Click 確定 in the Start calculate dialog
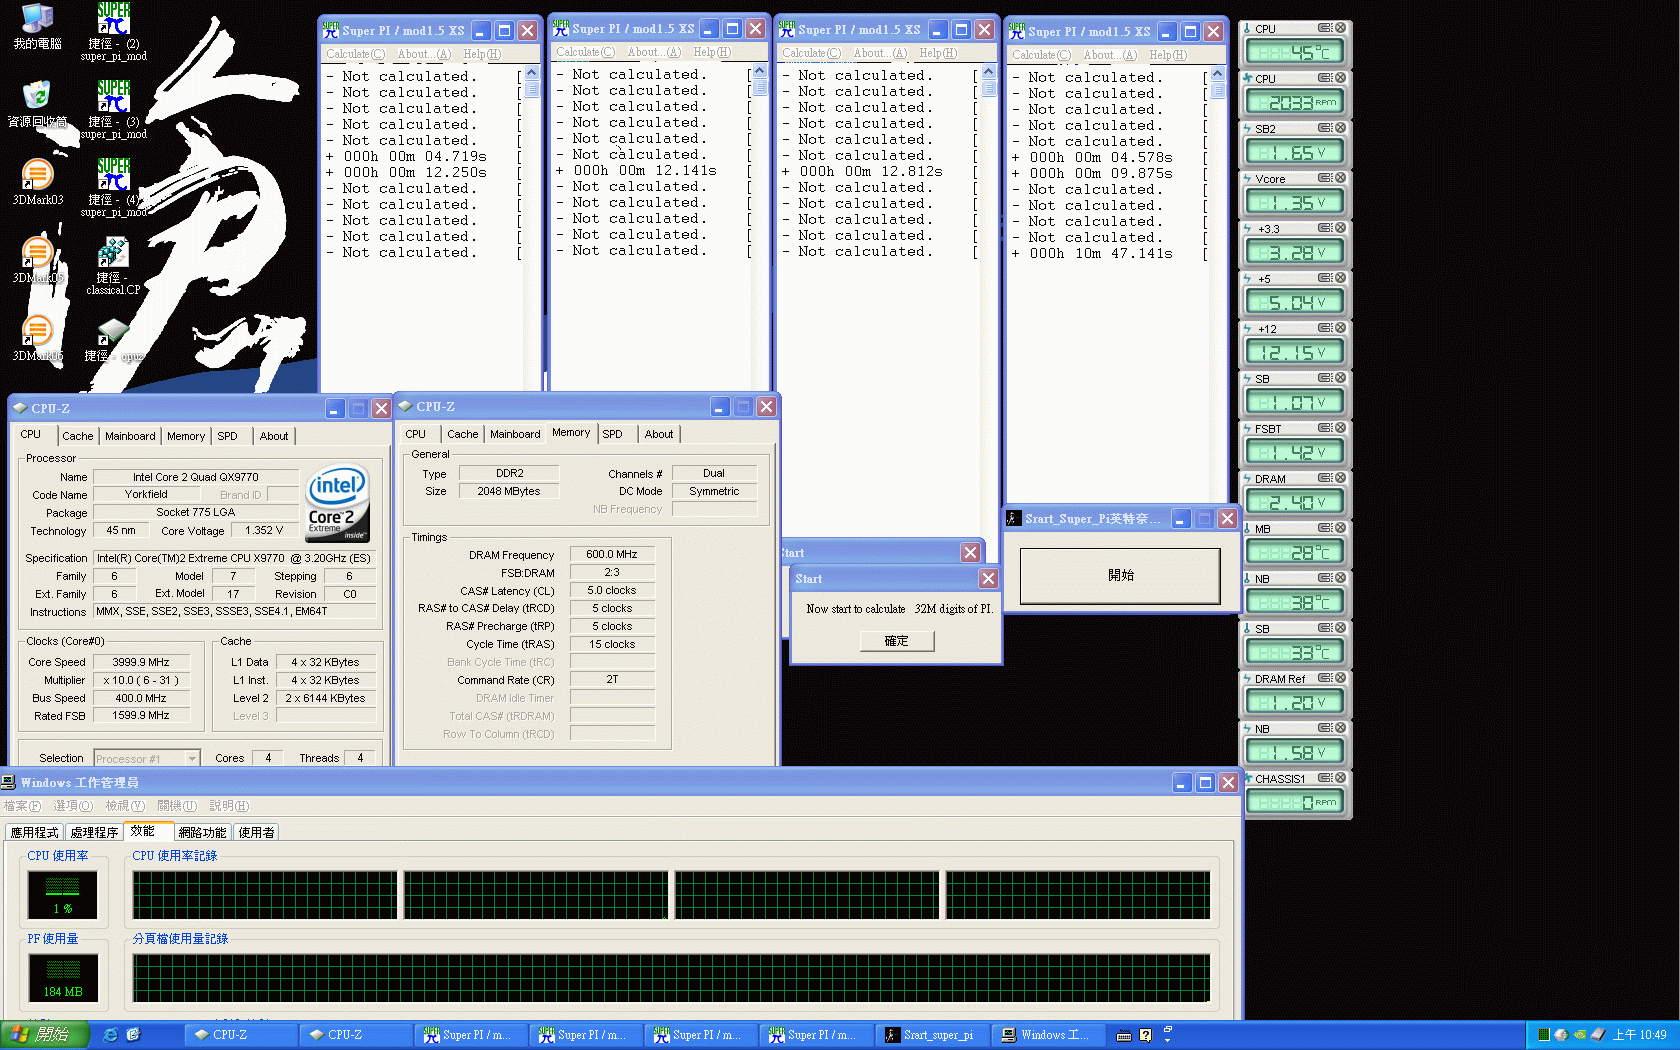This screenshot has height=1050, width=1680. [897, 641]
